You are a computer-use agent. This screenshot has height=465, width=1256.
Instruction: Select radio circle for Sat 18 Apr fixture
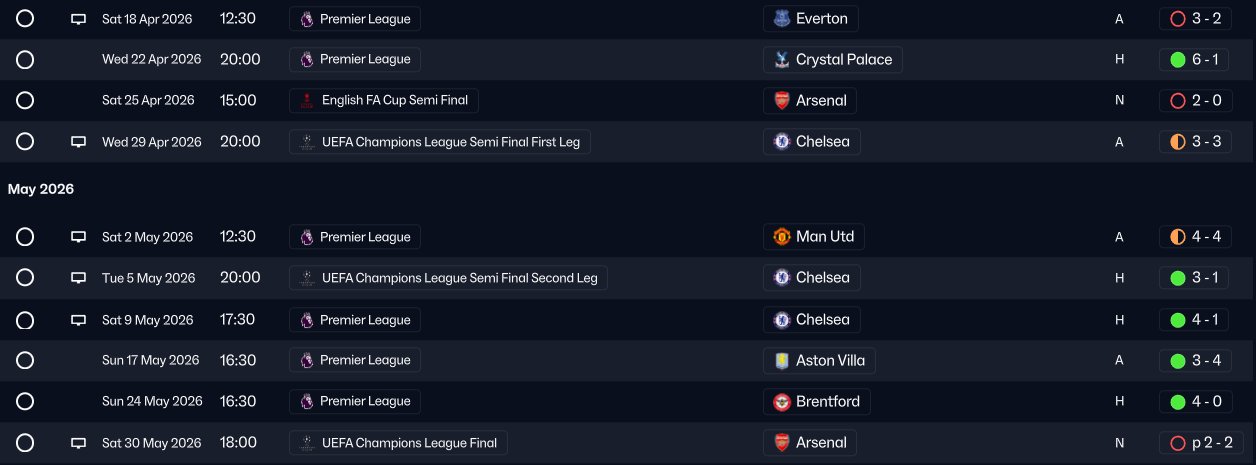[x=25, y=19]
